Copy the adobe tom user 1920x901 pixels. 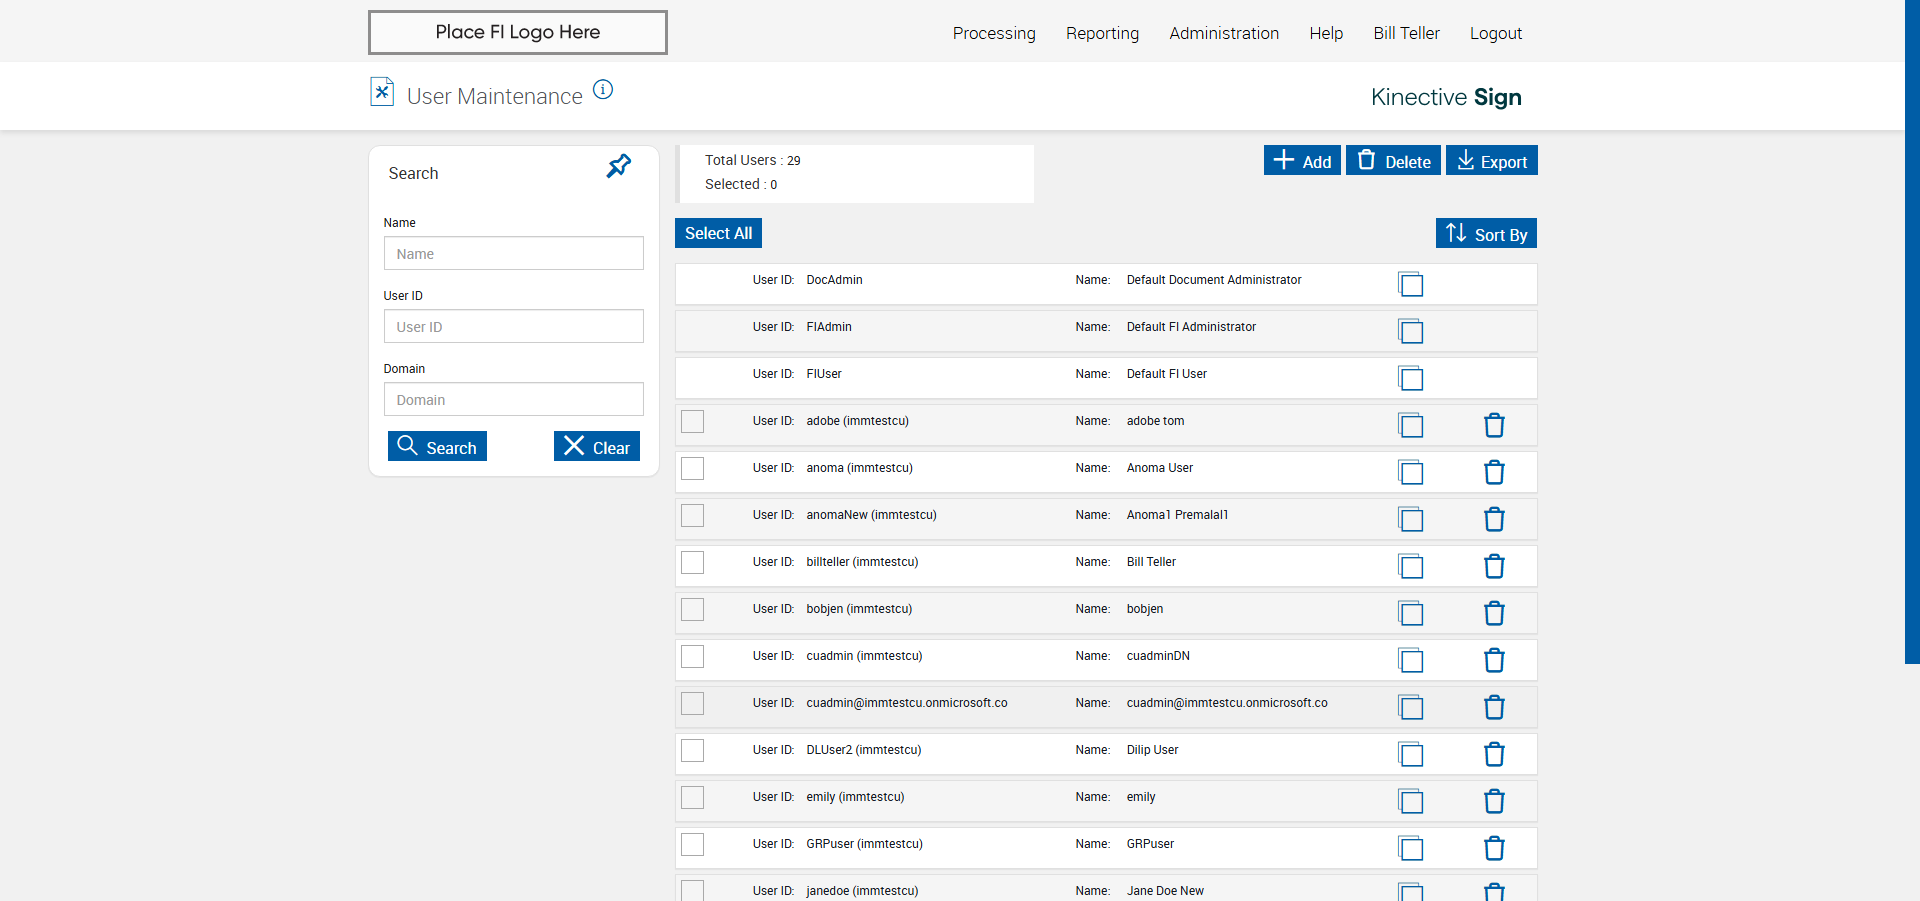click(1411, 426)
